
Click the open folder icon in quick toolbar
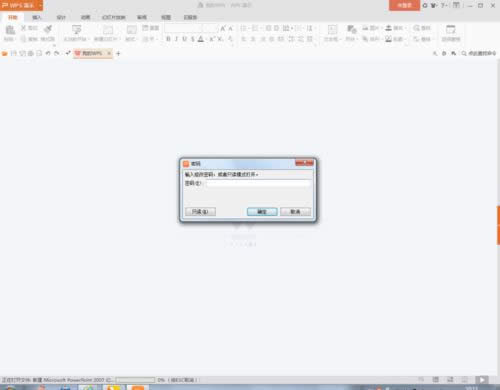click(5, 53)
